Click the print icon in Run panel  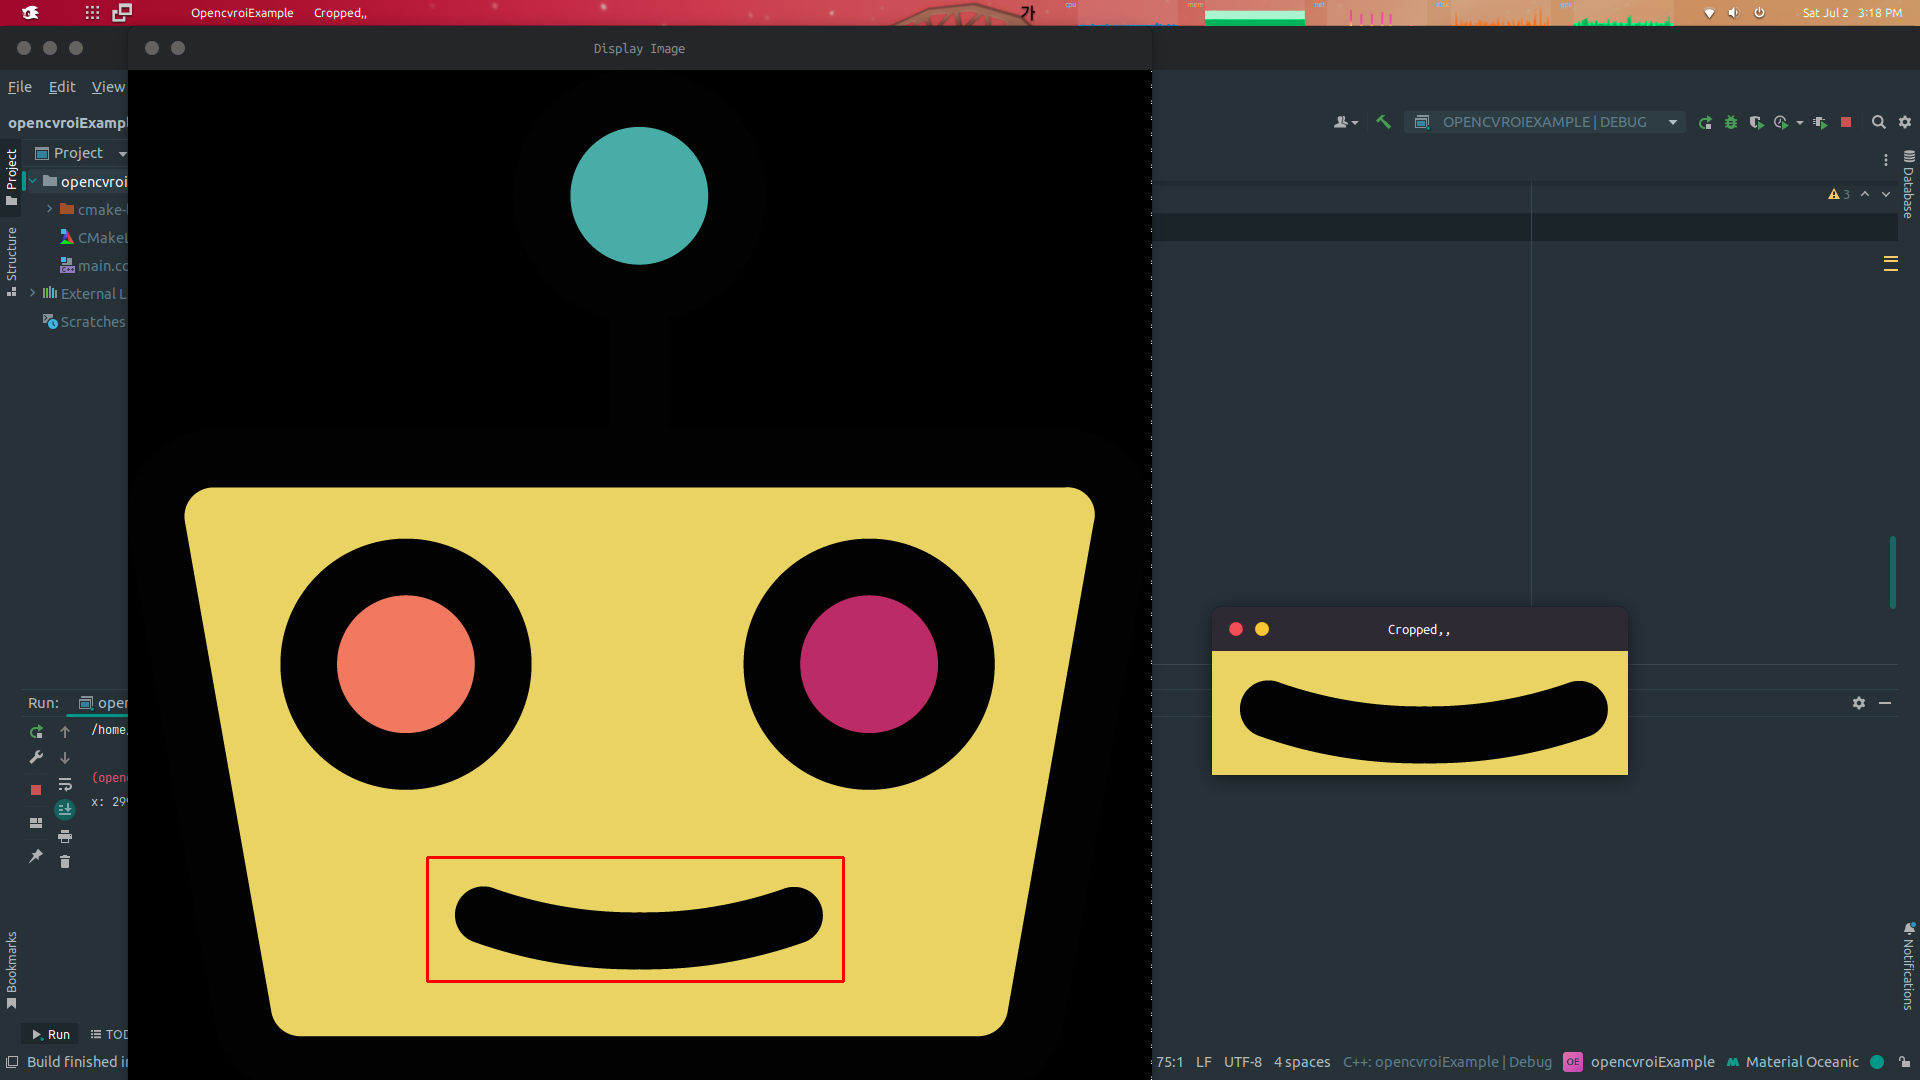coord(65,836)
